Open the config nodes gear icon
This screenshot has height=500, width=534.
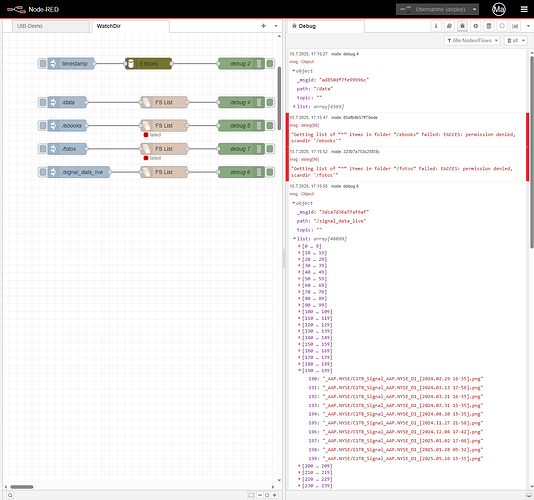pos(476,26)
